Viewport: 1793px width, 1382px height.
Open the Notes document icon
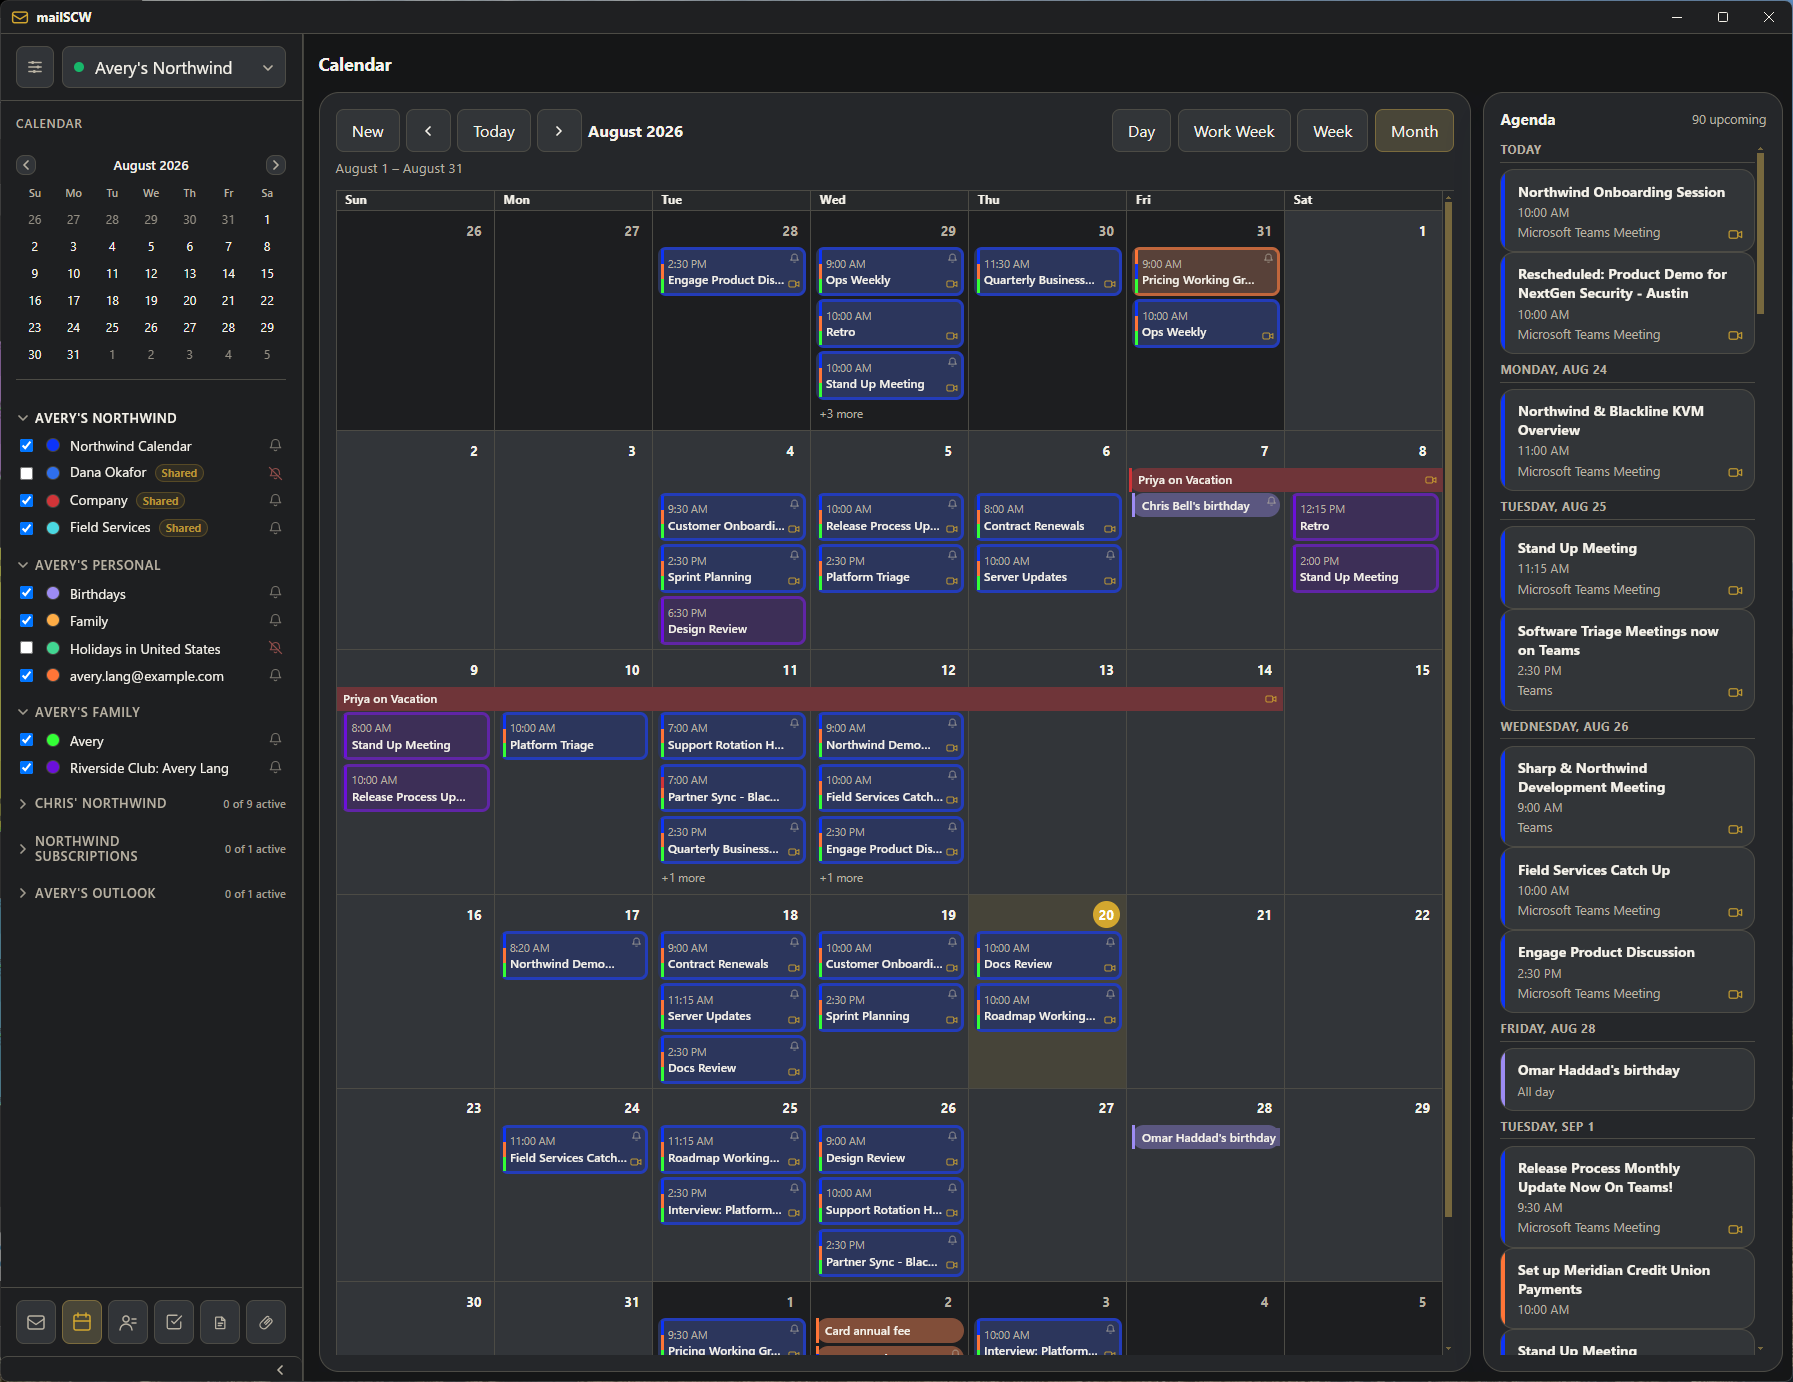coord(220,1322)
